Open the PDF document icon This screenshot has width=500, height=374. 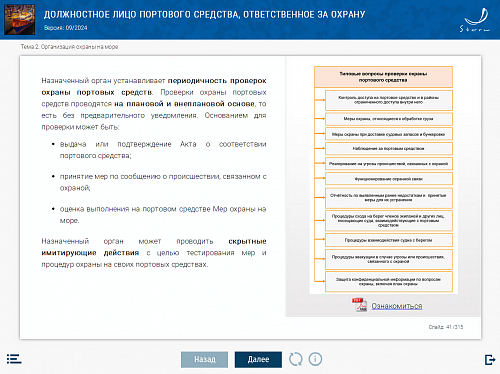click(359, 304)
